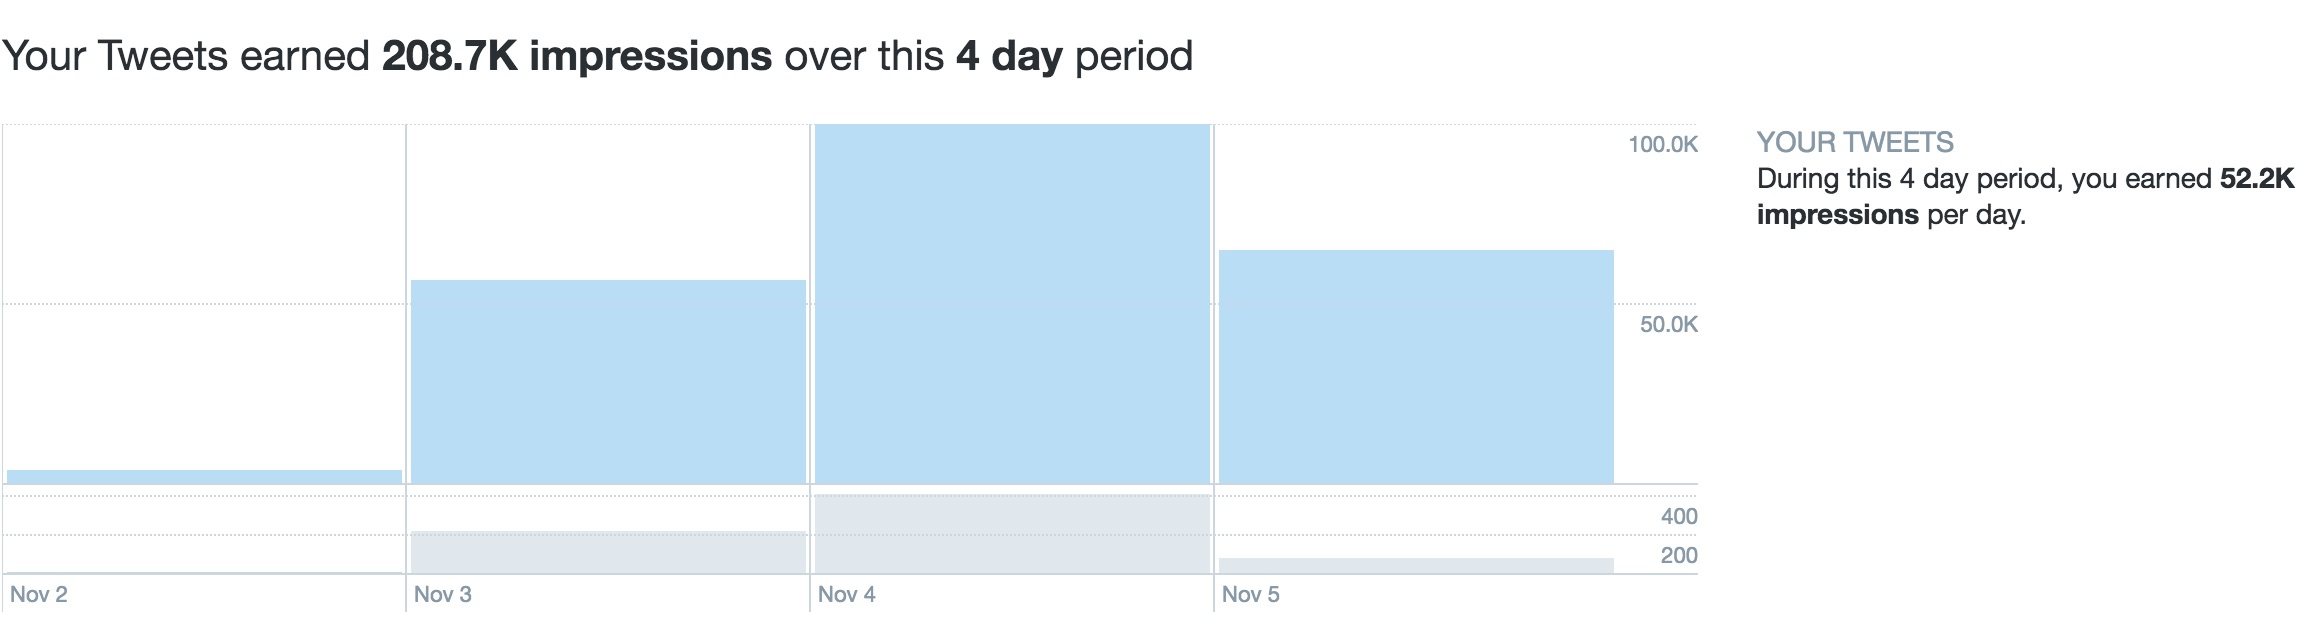Click the 50.0K axis label
Viewport: 2310px width, 630px height.
1668,325
